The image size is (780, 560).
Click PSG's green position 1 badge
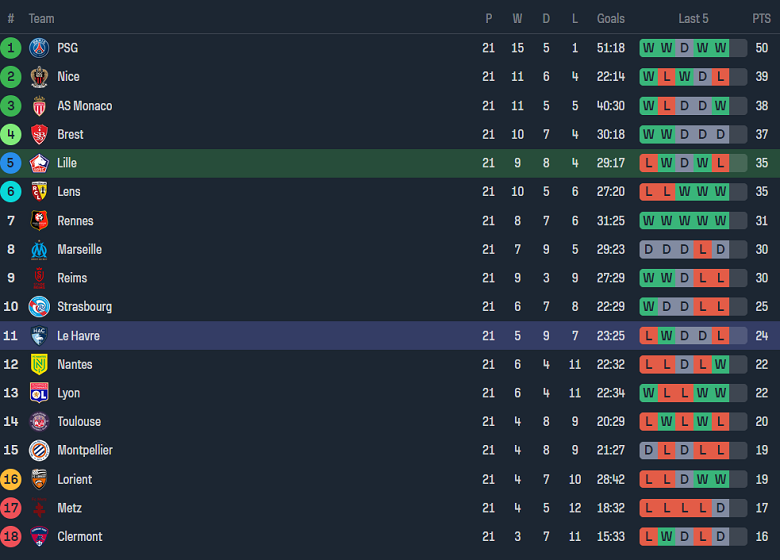(11, 48)
